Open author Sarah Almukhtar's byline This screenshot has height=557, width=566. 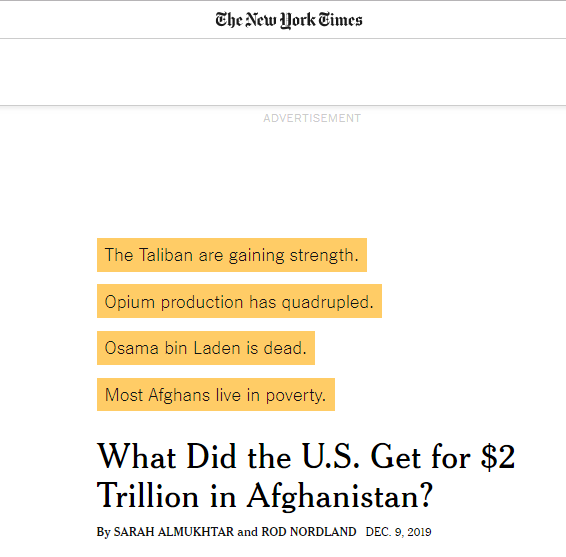[174, 532]
